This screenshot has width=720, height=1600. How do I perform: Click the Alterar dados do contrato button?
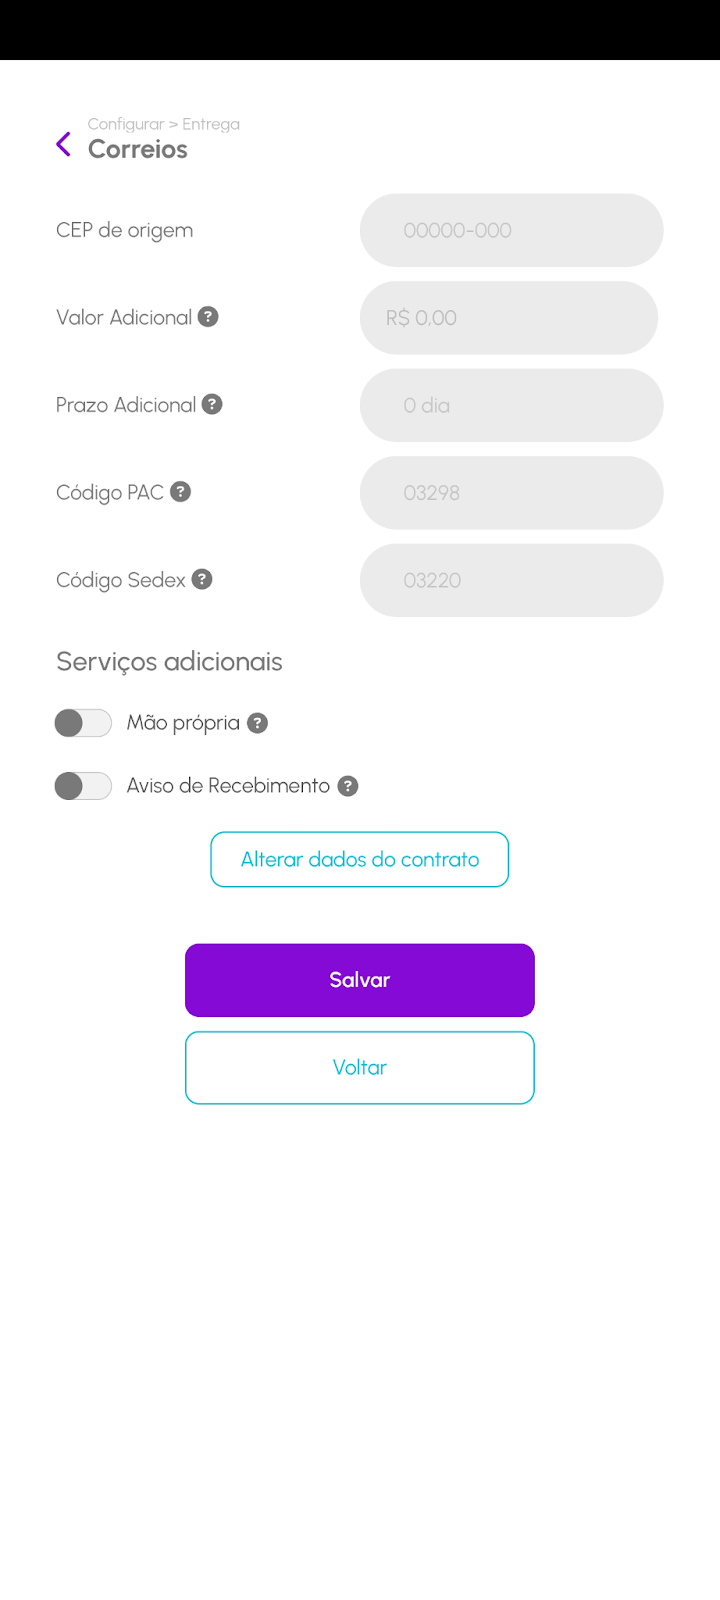point(360,859)
